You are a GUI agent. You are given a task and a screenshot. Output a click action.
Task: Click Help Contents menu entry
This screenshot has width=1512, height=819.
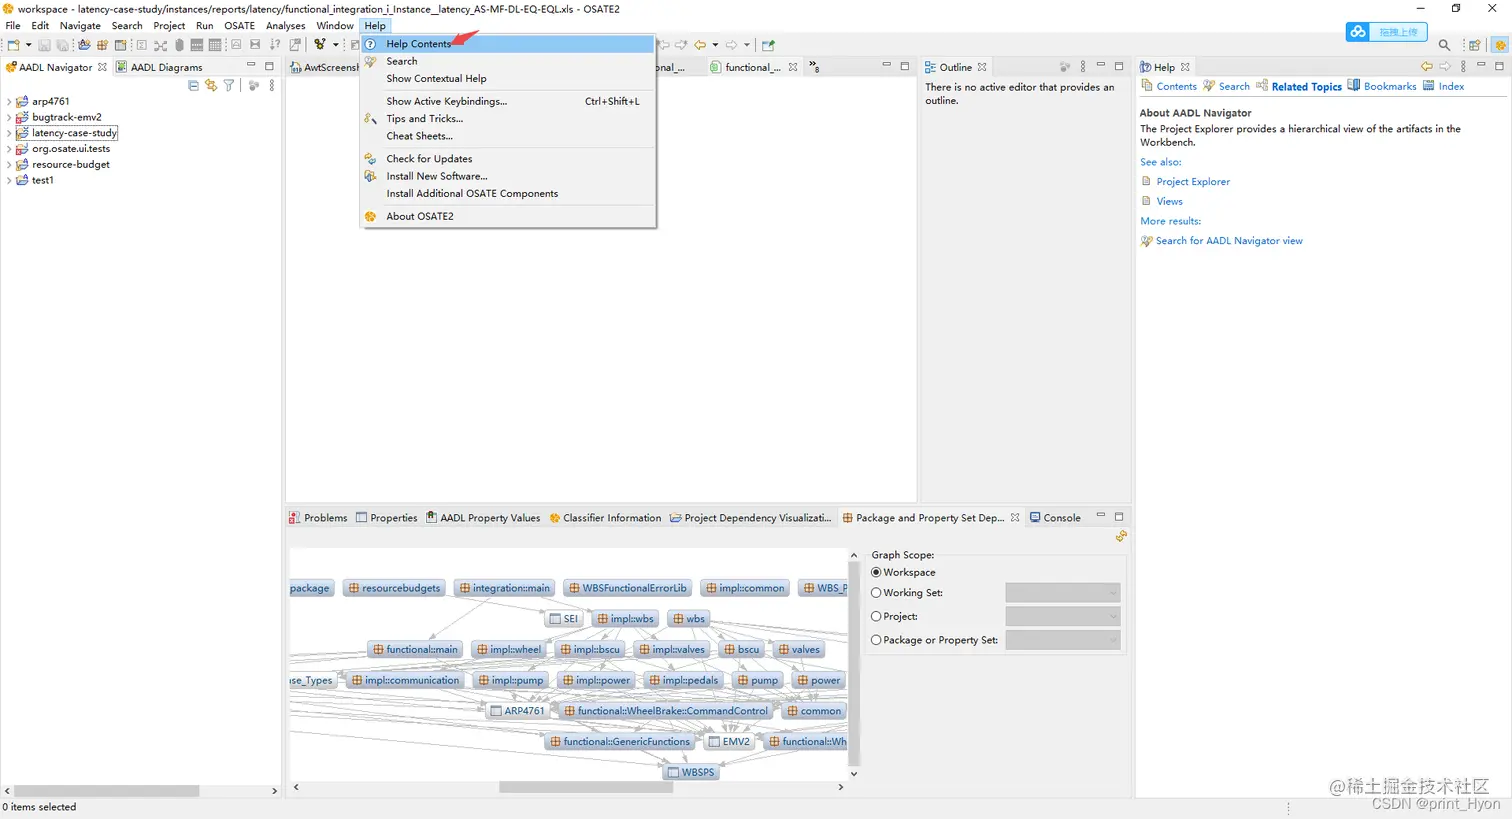point(508,44)
